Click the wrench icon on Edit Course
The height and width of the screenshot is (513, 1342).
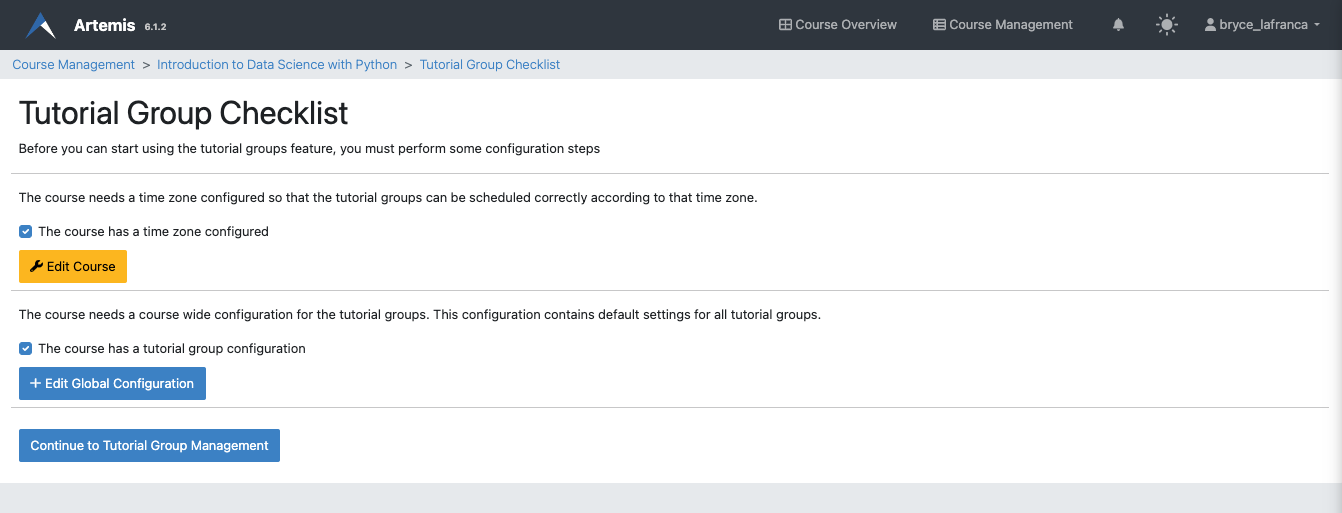click(37, 267)
